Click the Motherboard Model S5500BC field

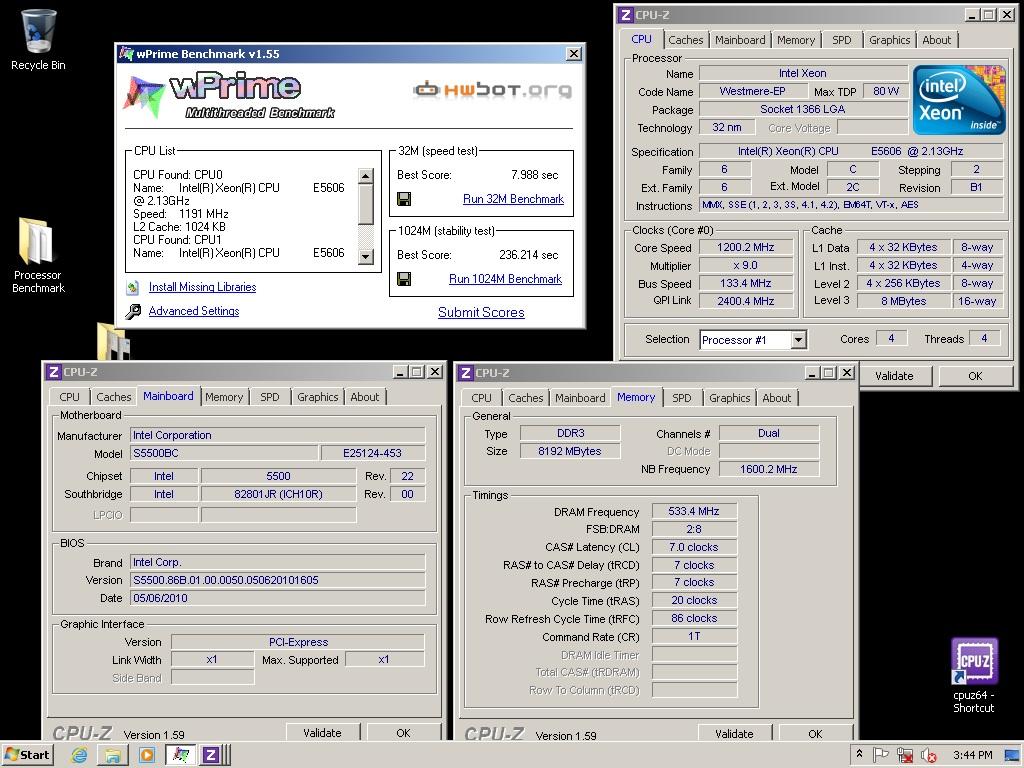point(224,453)
